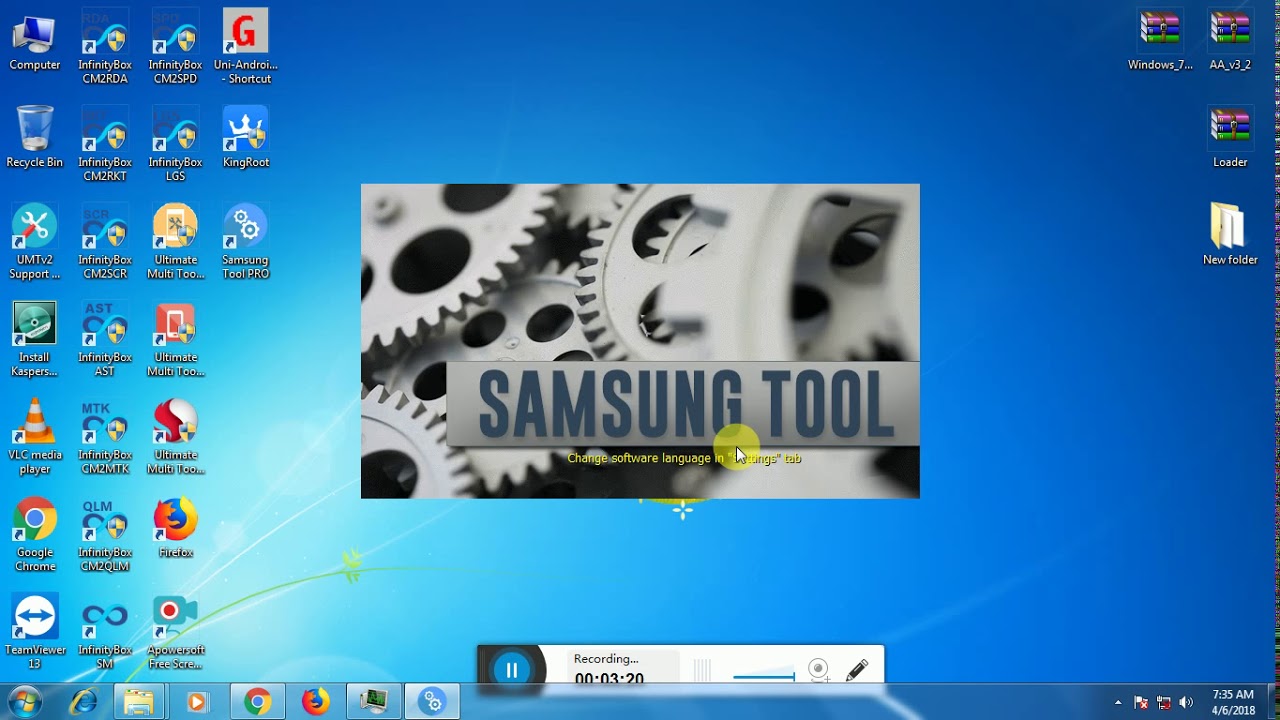Open the InfinityBox SM shortcut
The width and height of the screenshot is (1280, 720).
[105, 633]
